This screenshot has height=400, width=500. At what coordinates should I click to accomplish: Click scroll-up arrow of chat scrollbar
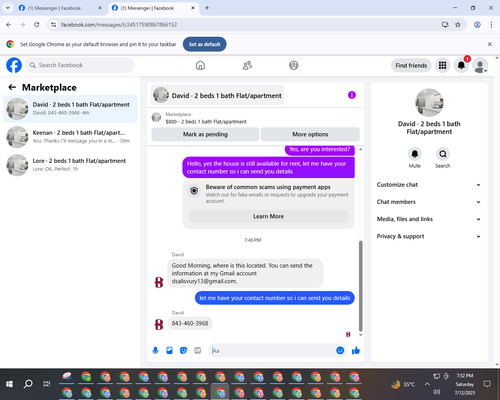tap(360, 149)
